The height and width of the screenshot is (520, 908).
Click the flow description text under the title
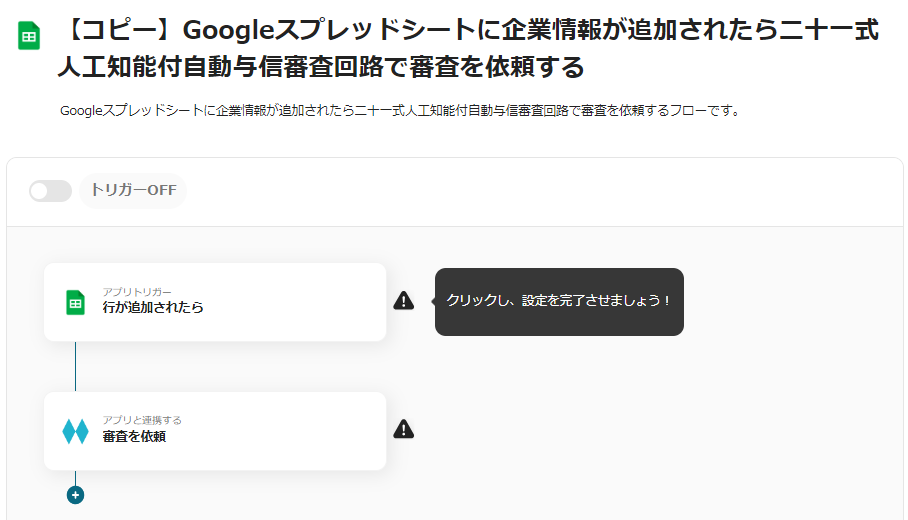point(400,111)
